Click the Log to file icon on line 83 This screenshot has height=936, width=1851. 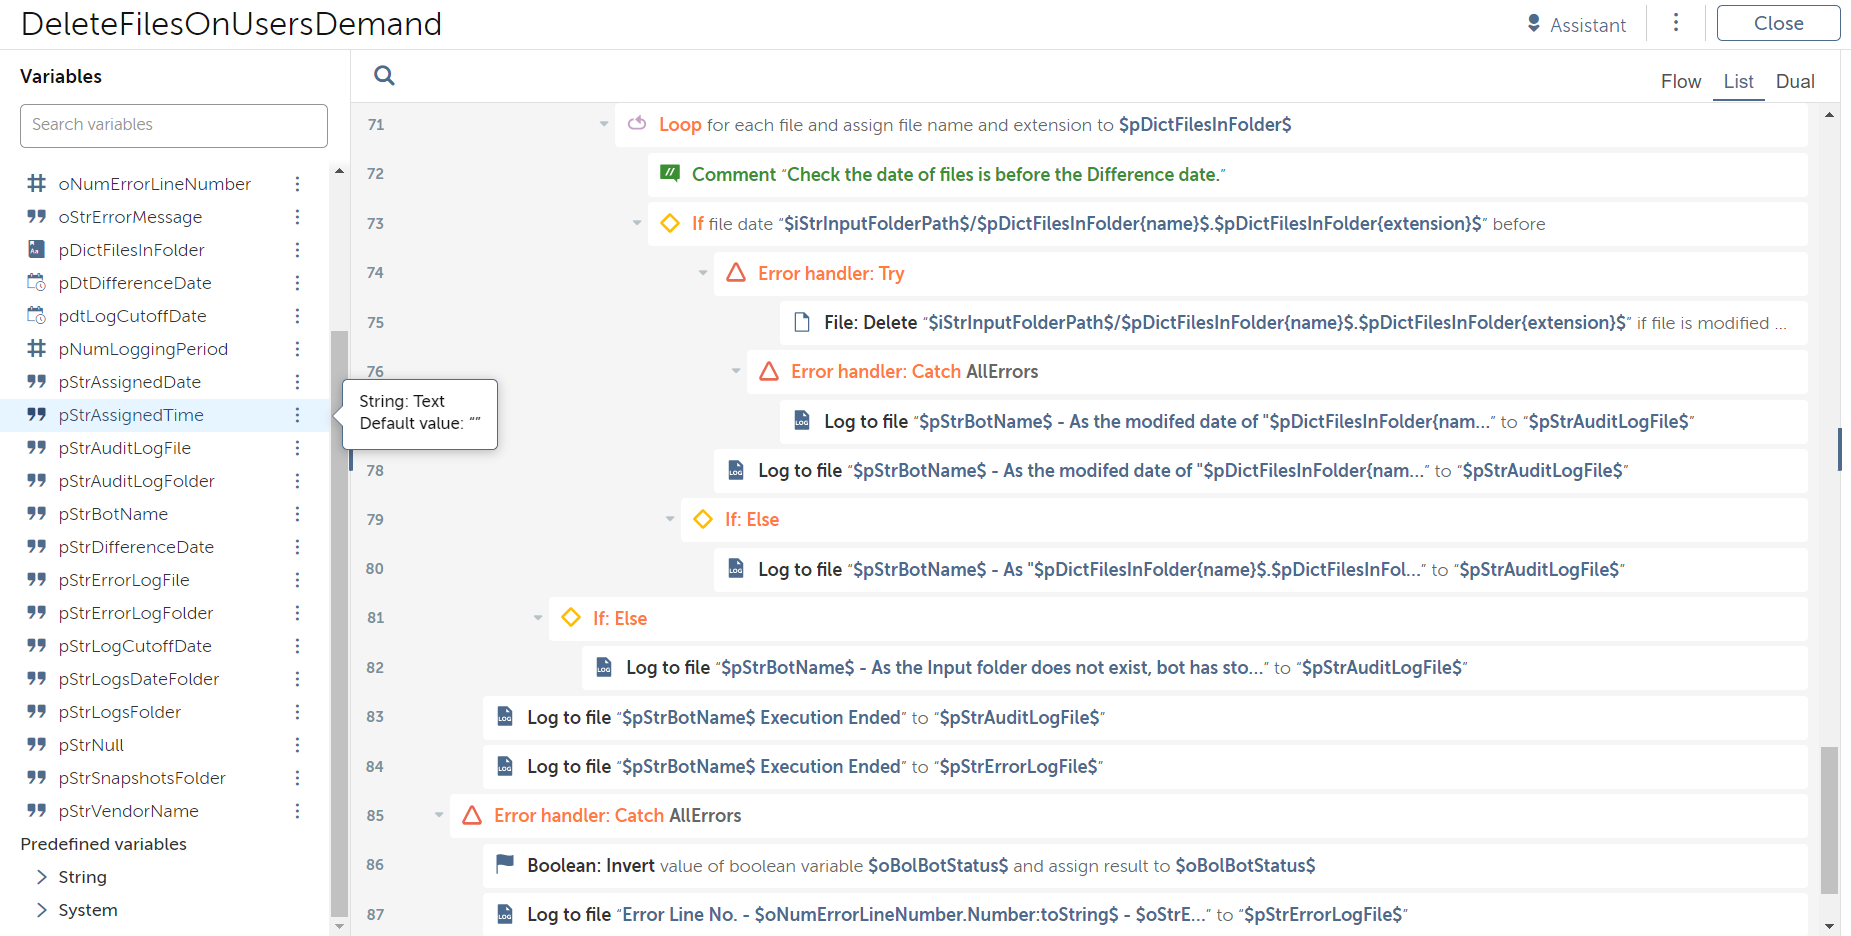tap(505, 717)
